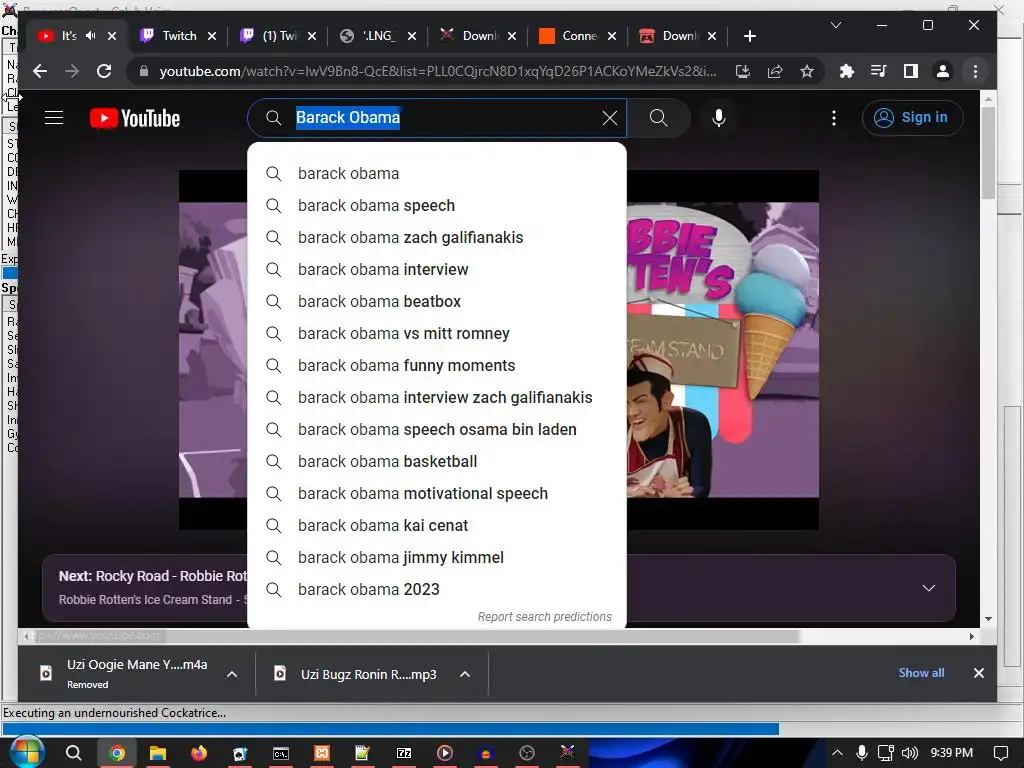This screenshot has height=768, width=1024.
Task: Switch to the Twitch tab
Action: click(x=178, y=36)
